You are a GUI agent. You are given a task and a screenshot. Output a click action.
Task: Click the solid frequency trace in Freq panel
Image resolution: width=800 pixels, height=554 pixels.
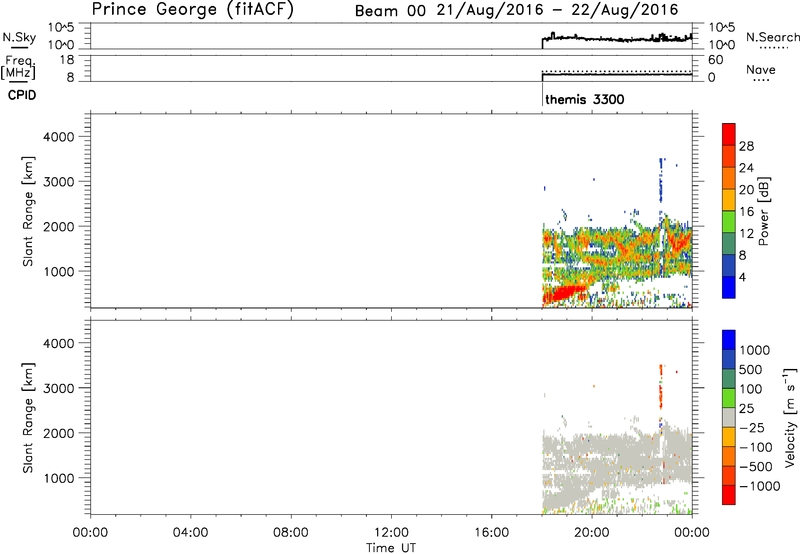pos(617,75)
